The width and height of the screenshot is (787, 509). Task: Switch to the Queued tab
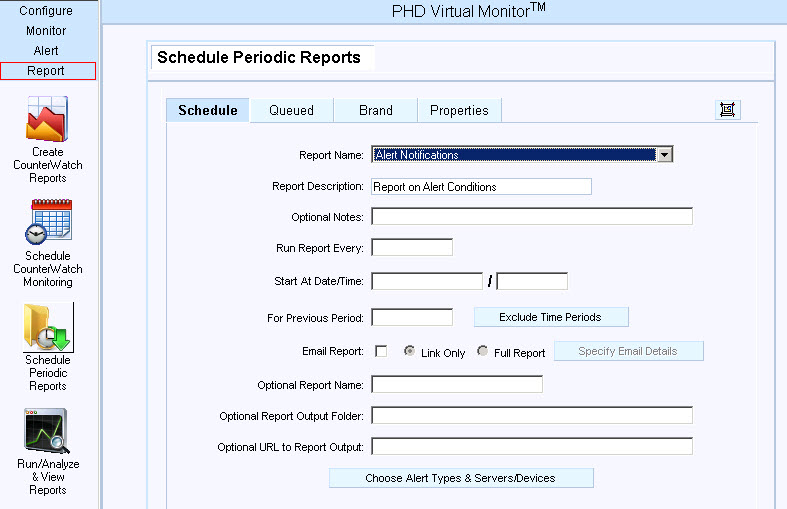(291, 110)
